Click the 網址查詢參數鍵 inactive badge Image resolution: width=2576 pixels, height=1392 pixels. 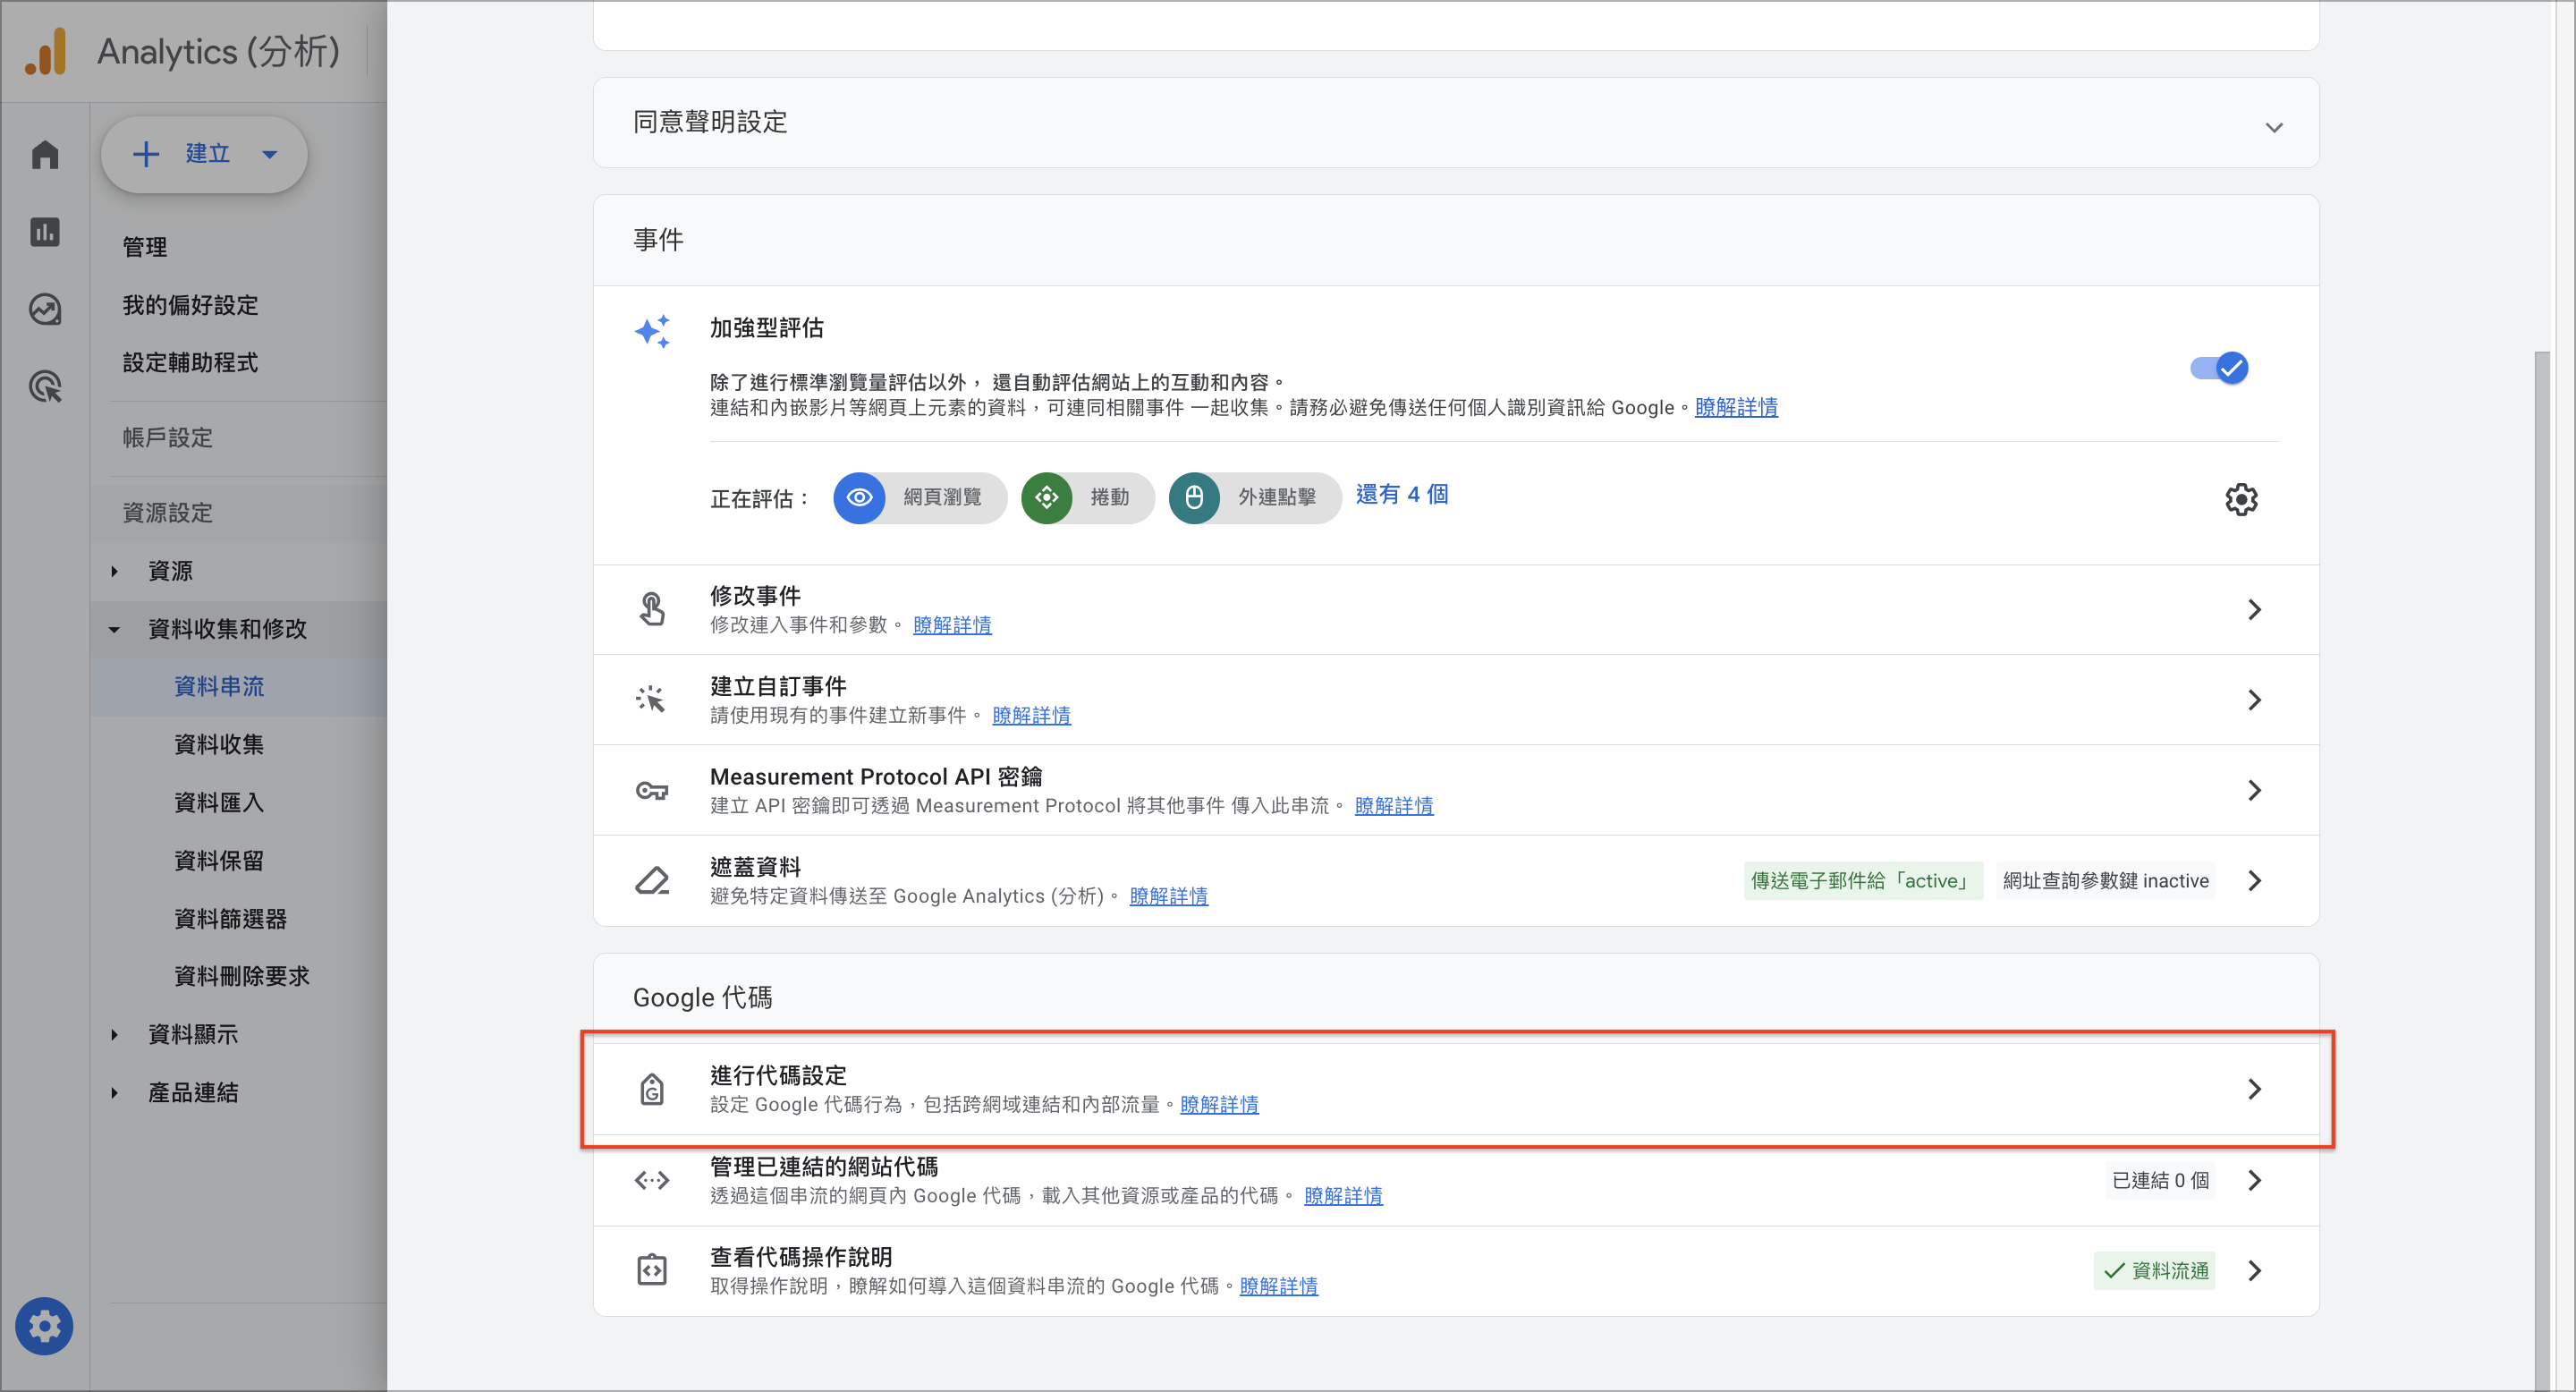click(x=2105, y=880)
